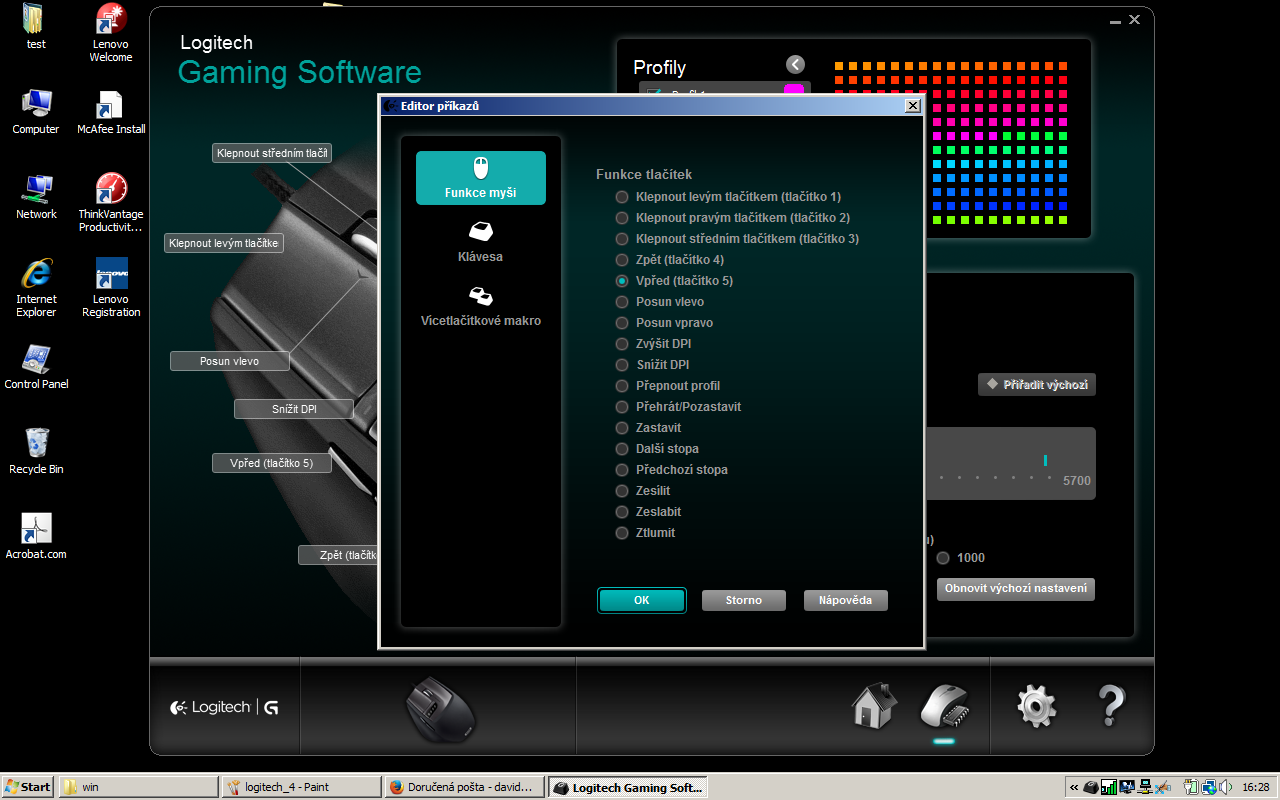This screenshot has width=1280, height=800.
Task: Select the Funkce myši category
Action: (x=481, y=178)
